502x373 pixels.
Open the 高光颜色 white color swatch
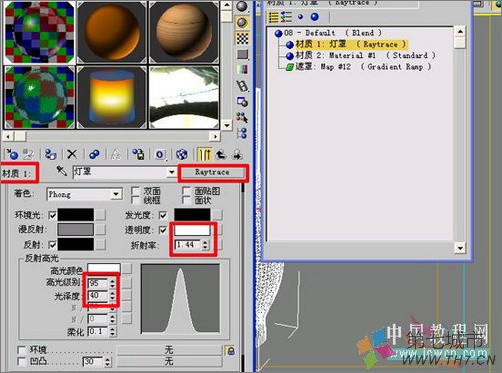click(104, 268)
